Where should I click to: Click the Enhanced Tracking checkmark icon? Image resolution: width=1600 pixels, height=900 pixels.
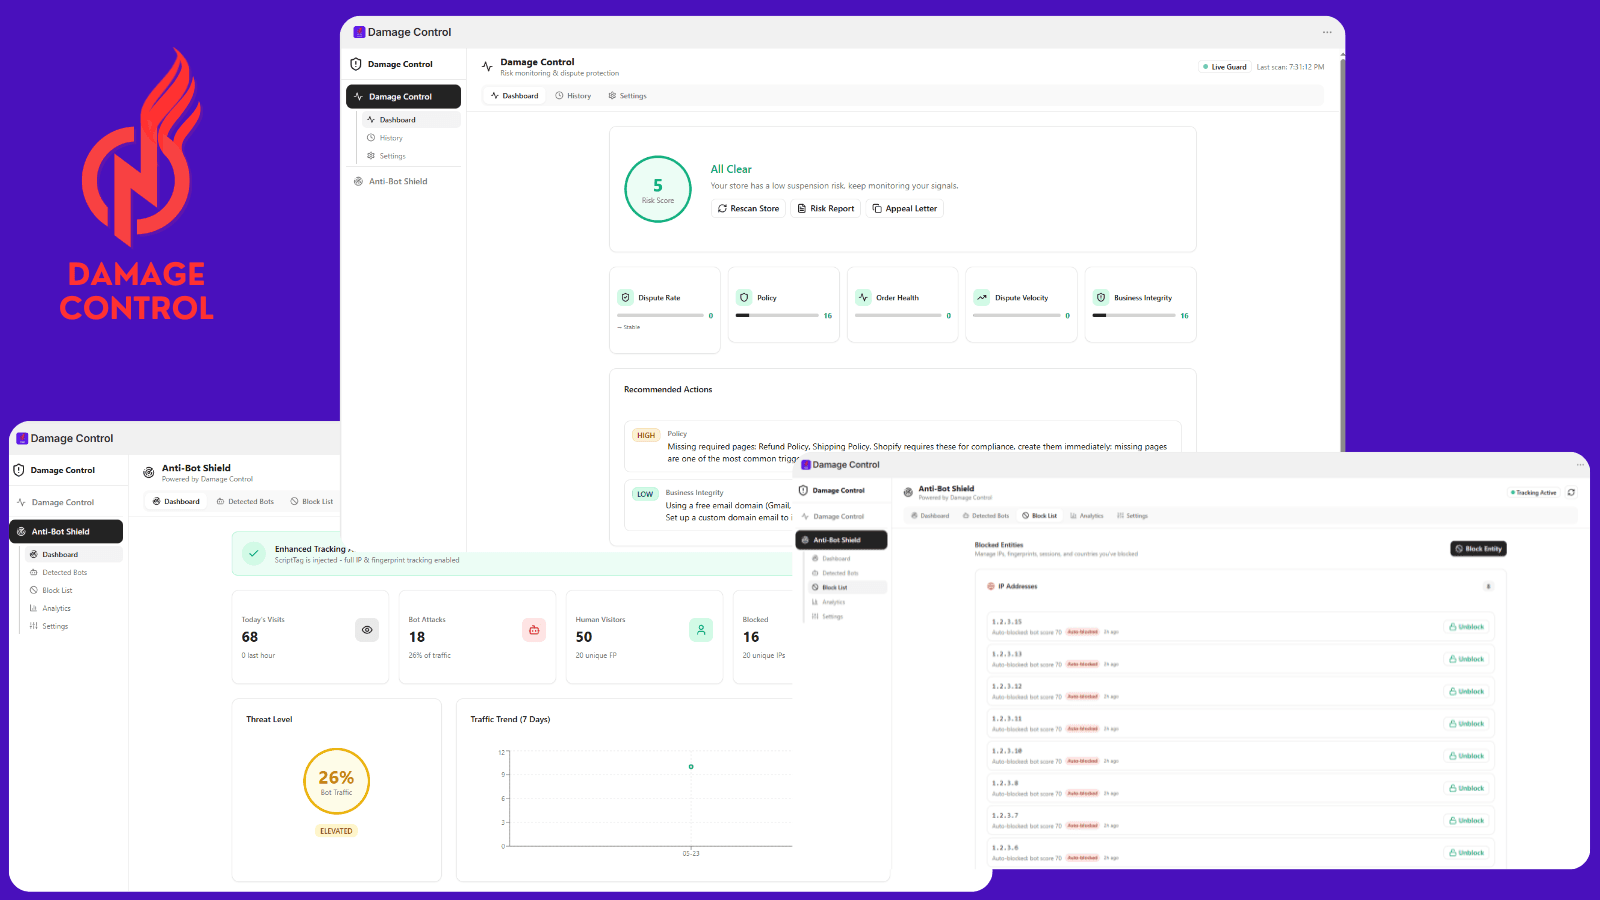pos(254,553)
